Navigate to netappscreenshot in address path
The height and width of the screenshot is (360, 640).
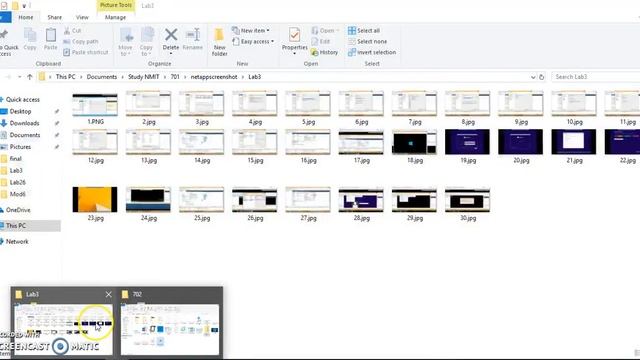(214, 77)
